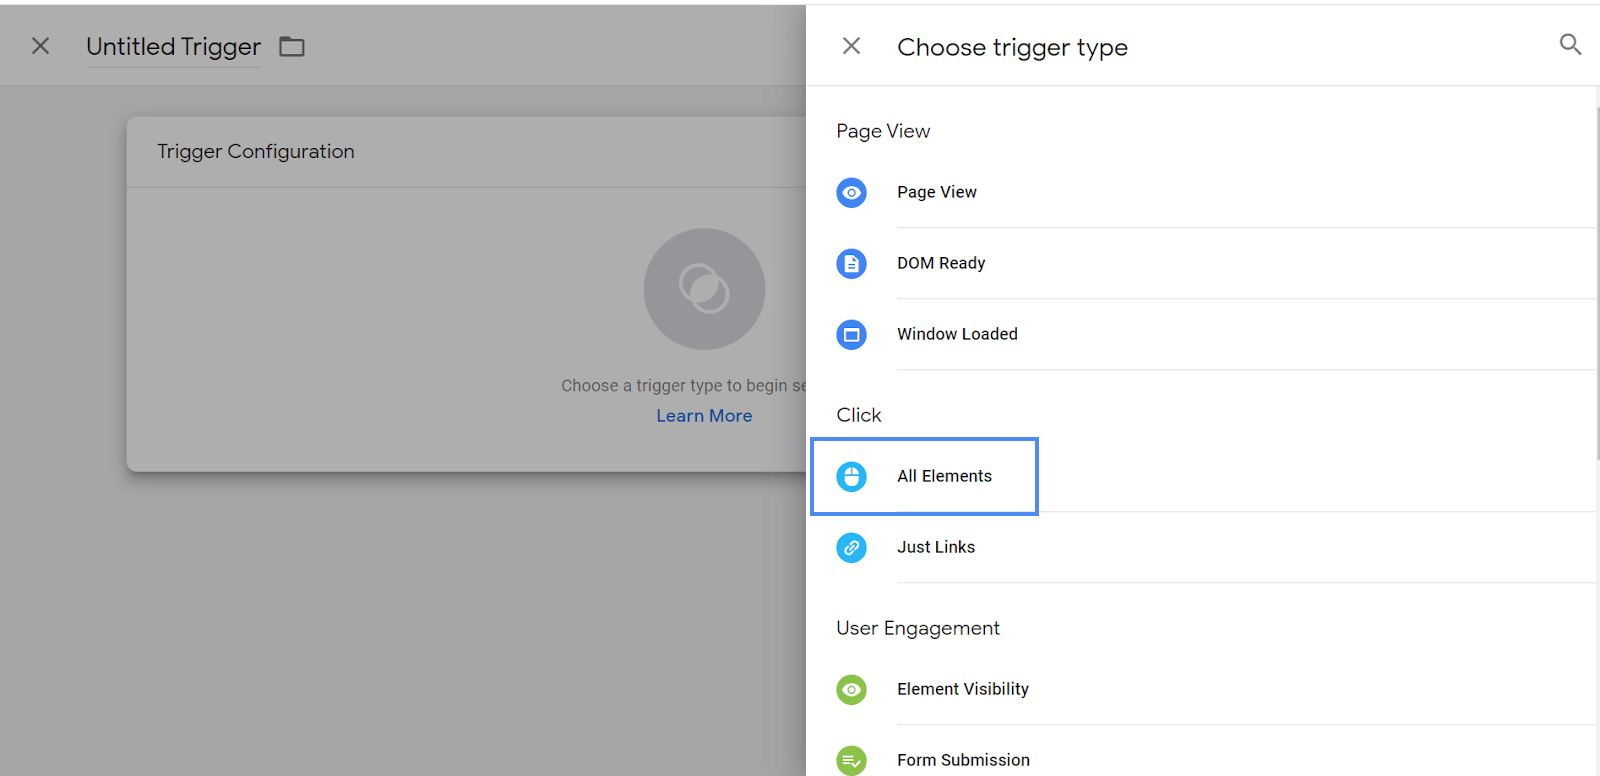1600x776 pixels.
Task: Select the Element Visibility trigger type
Action: (1216, 689)
